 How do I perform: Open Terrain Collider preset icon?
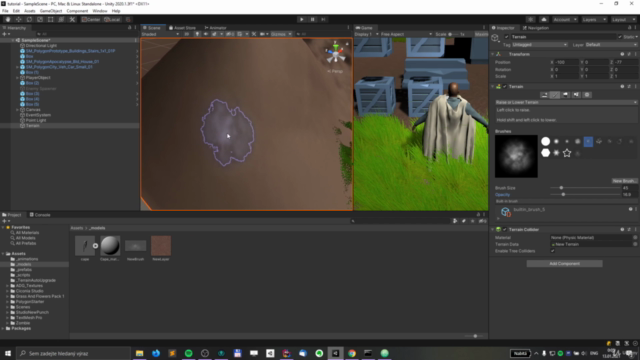[629, 229]
